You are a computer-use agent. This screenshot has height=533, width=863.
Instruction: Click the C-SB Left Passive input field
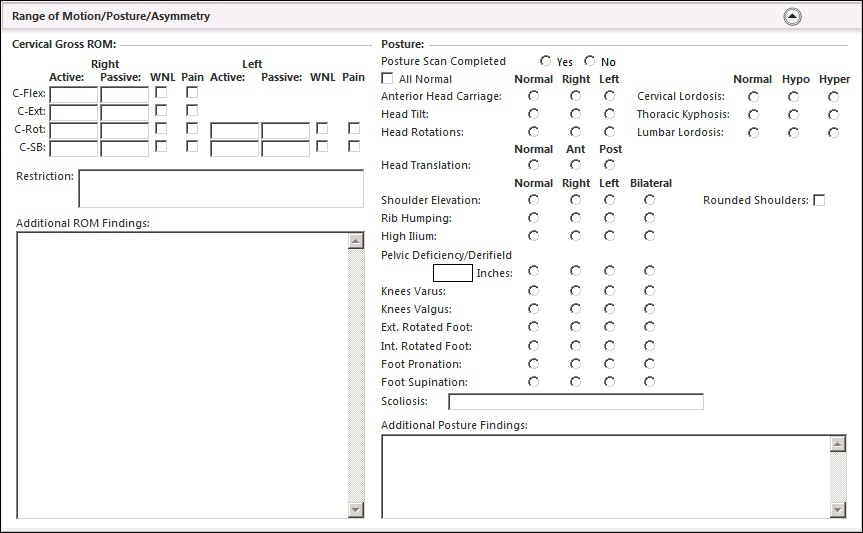click(x=285, y=149)
